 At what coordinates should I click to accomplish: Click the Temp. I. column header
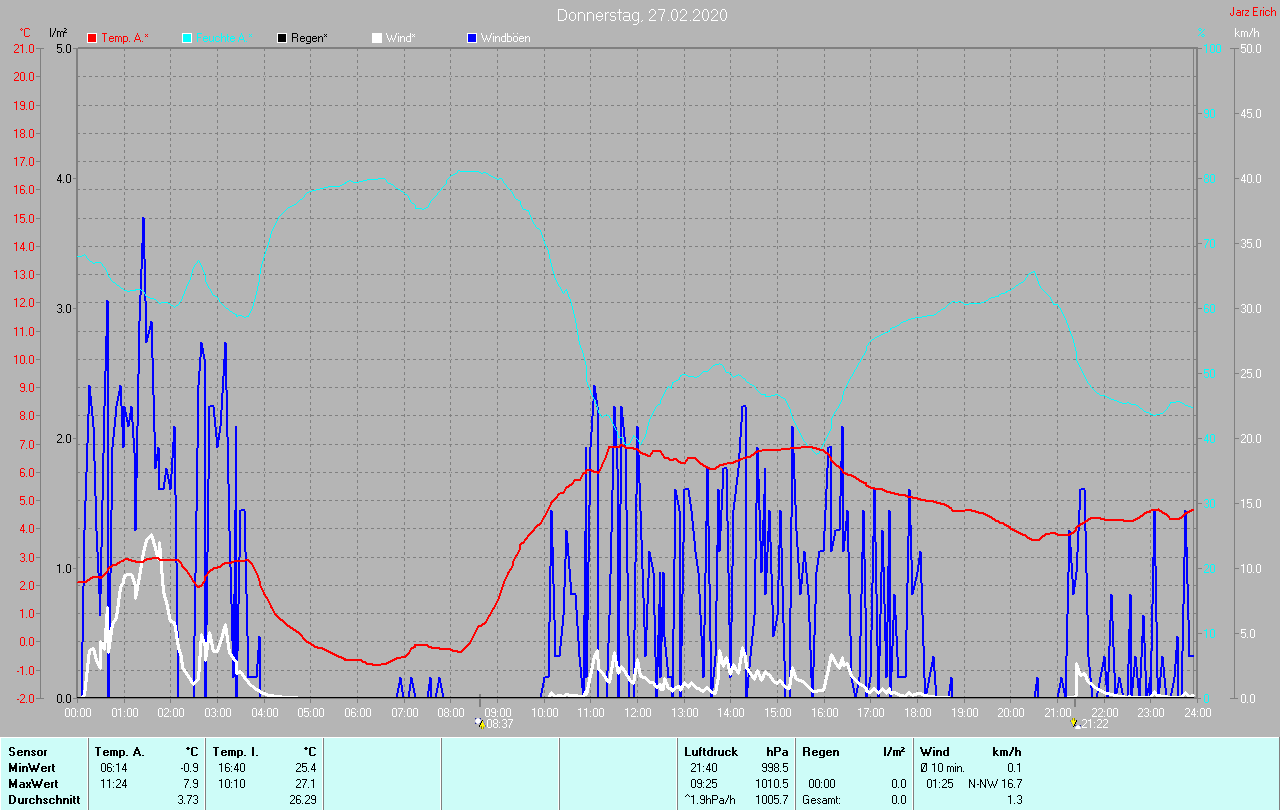234,751
